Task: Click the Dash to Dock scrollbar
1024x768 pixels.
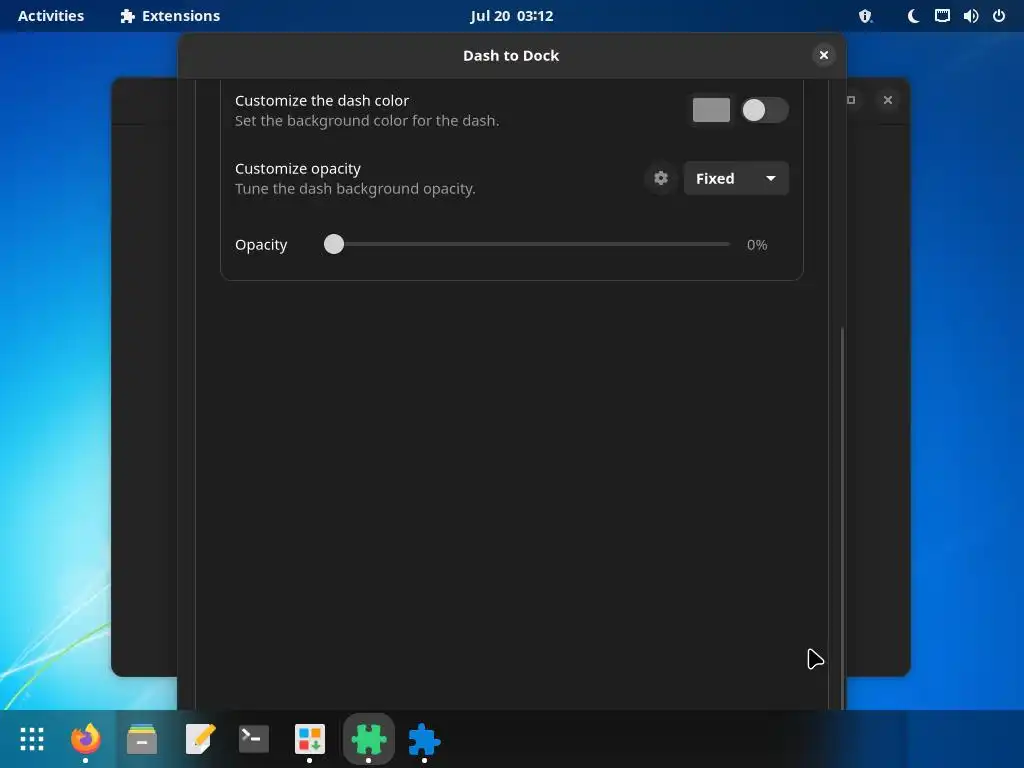Action: click(842, 517)
